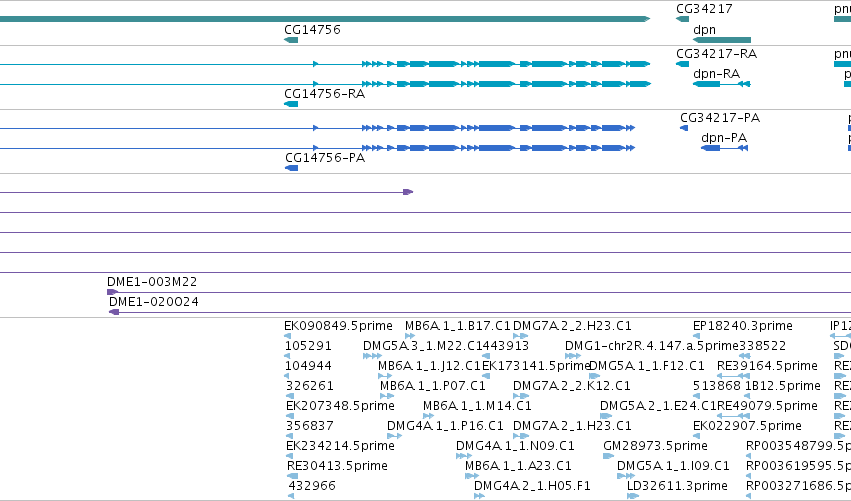Click the 105291 EST label

(x=308, y=346)
